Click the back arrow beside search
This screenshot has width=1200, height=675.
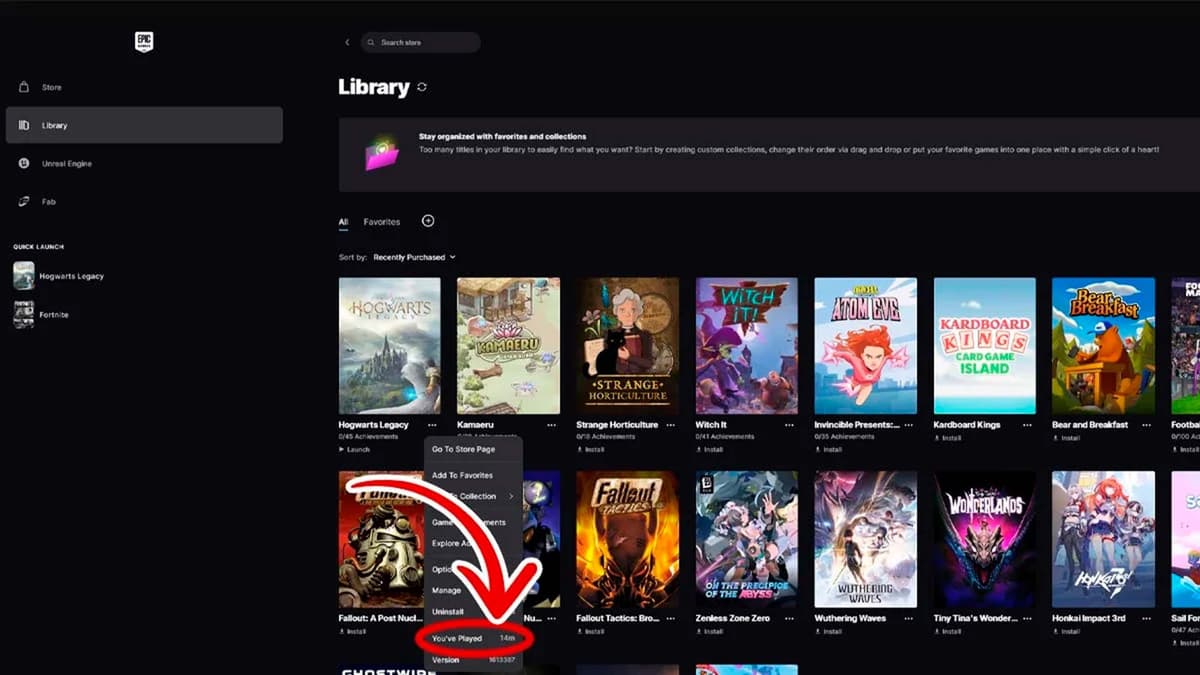347,42
